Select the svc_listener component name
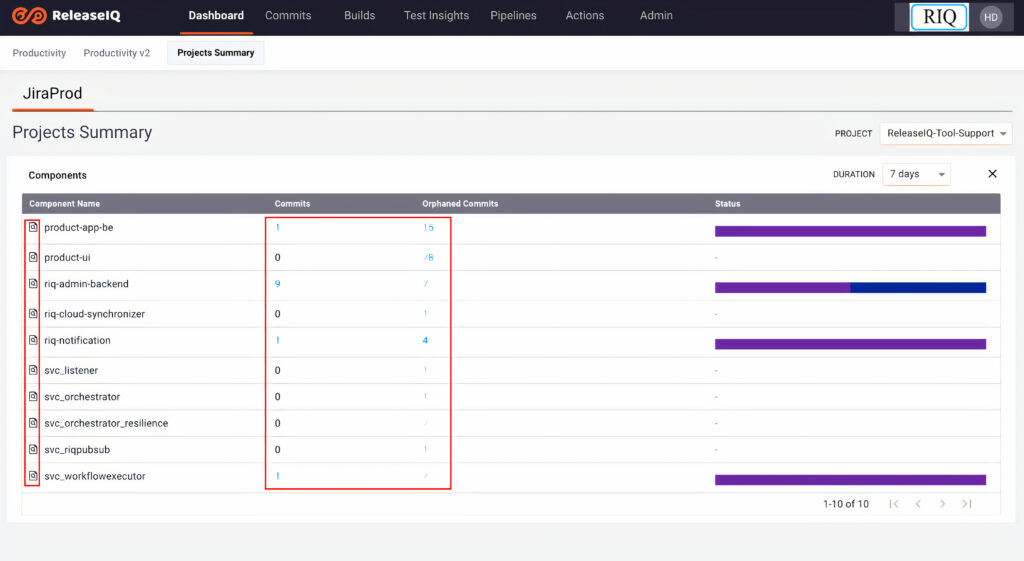 pos(71,370)
